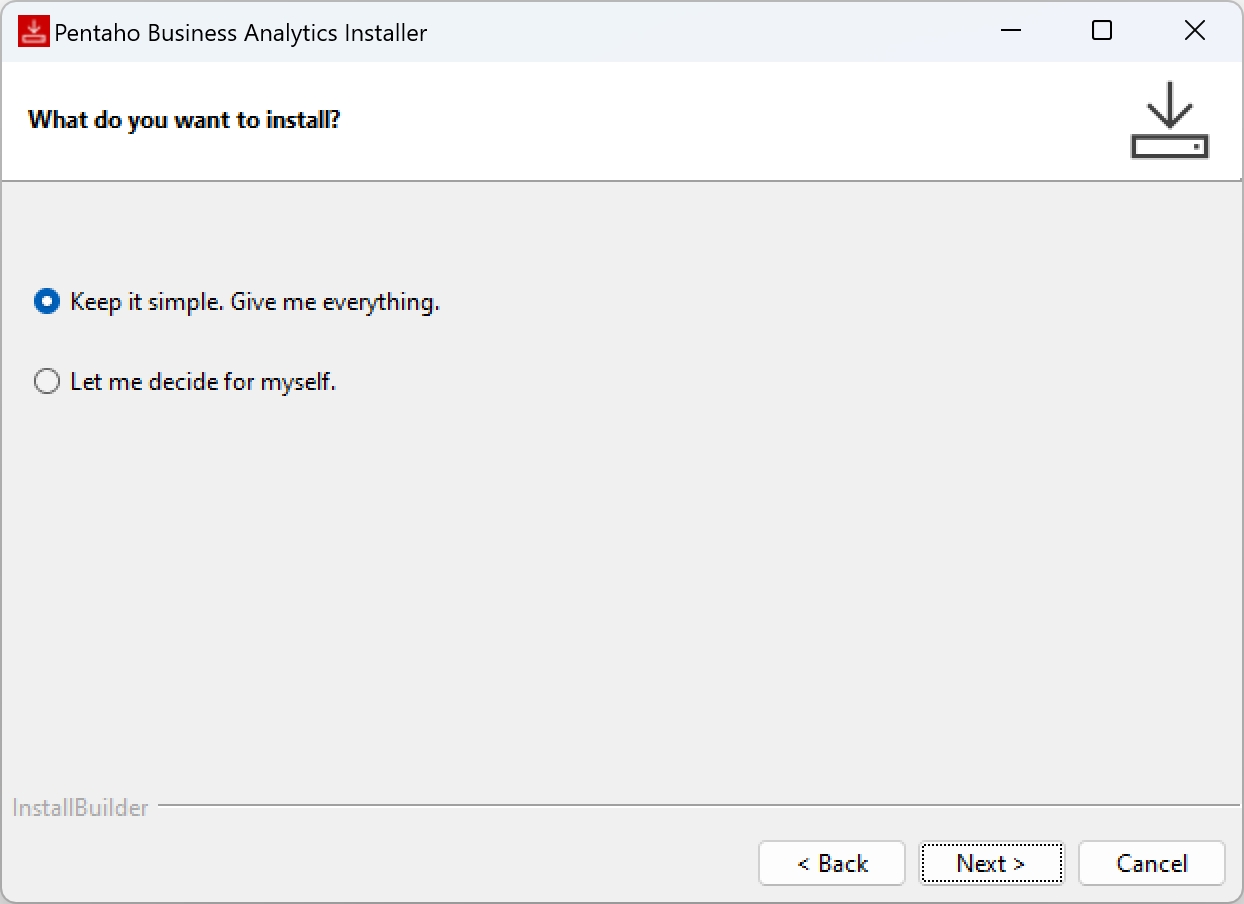Close the installer with the X button
Viewport: 1244px width, 904px height.
tap(1194, 31)
